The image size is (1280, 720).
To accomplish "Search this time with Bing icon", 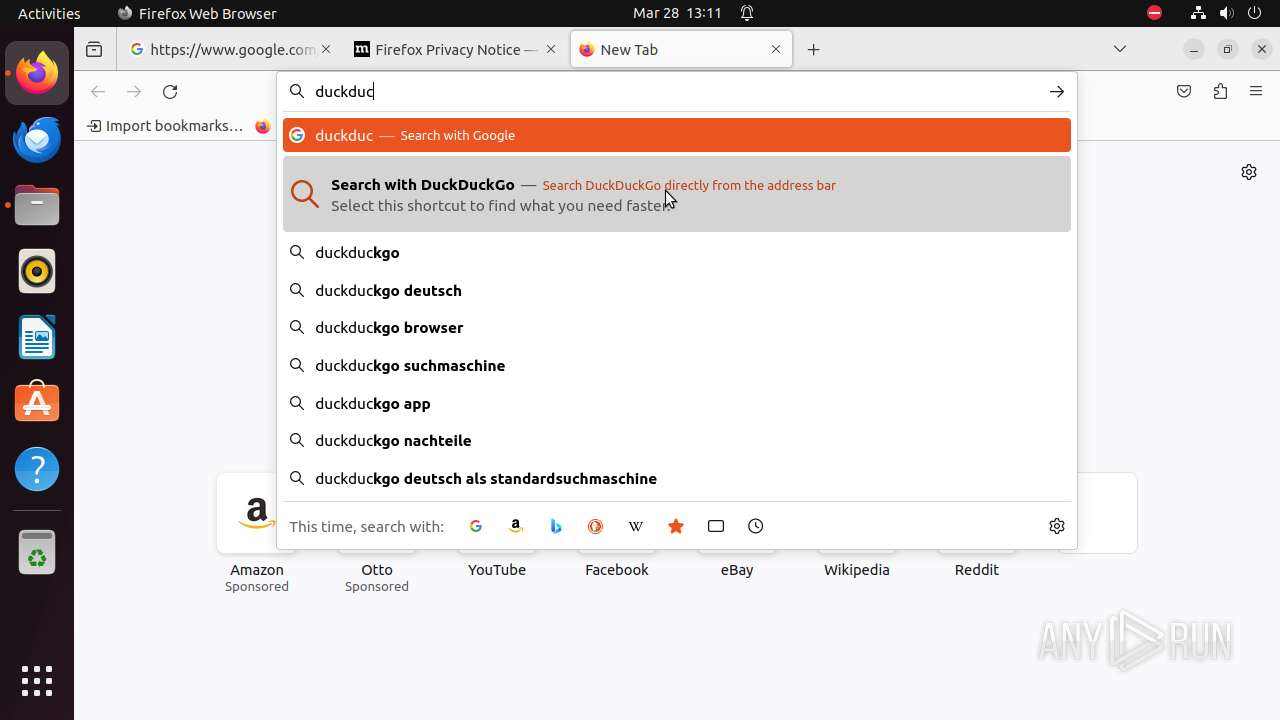I will coord(556,526).
